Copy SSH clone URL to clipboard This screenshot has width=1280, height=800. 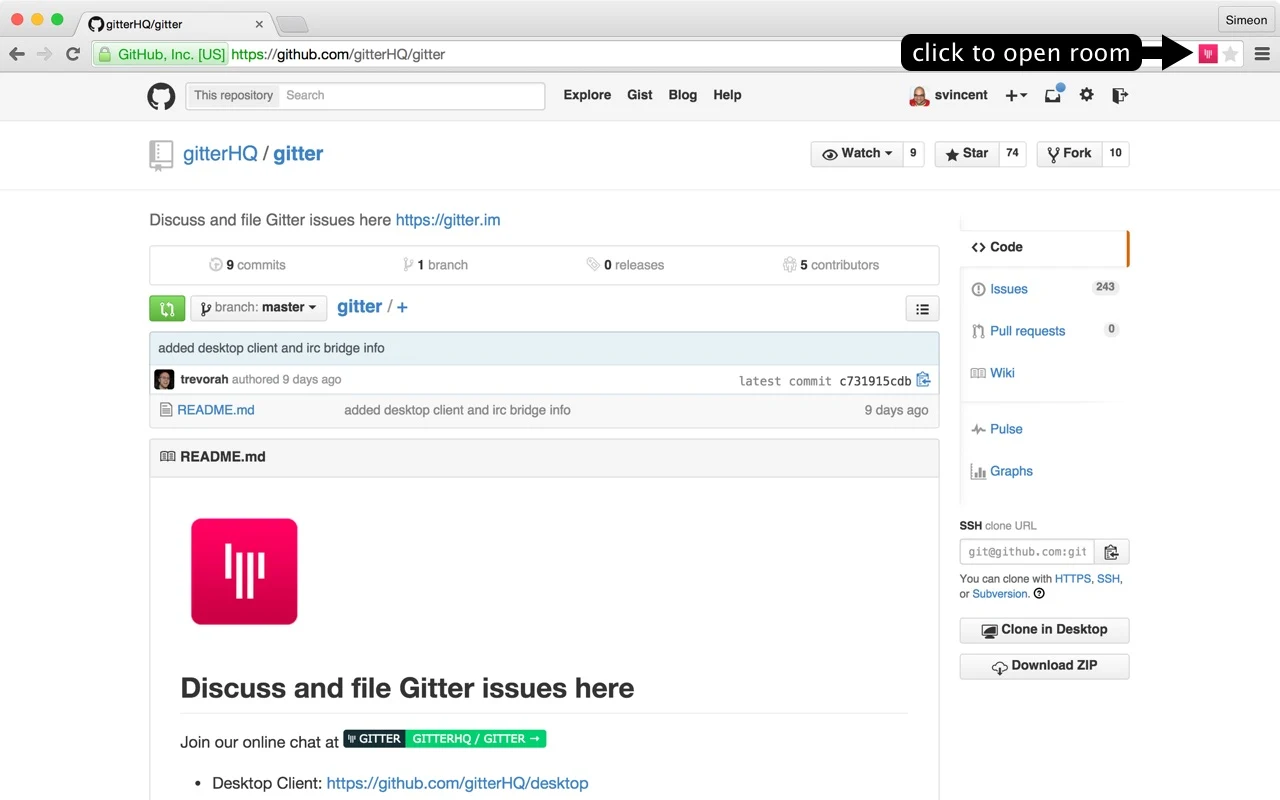pyautogui.click(x=1112, y=552)
